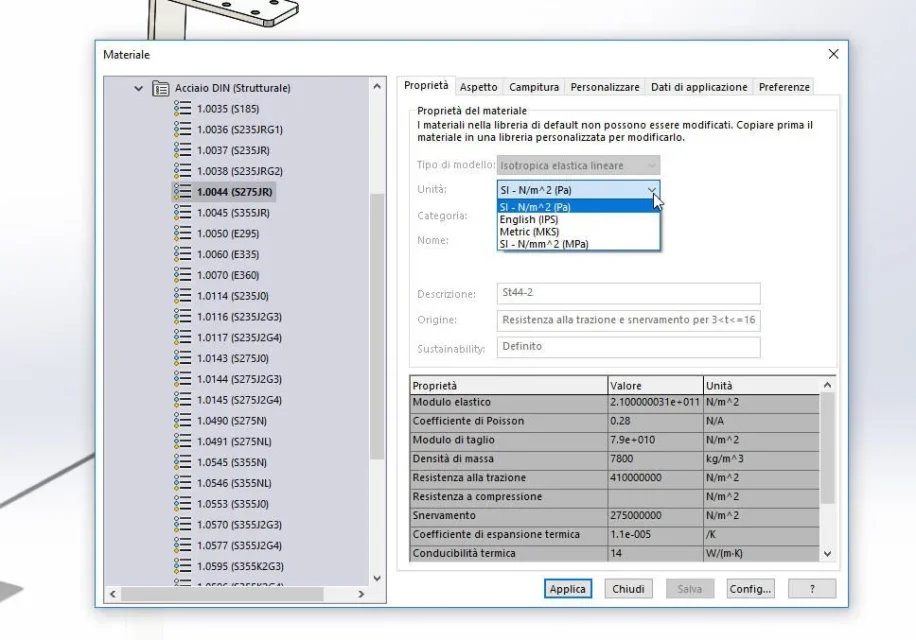Close the Materiale dialog with X

(834, 54)
